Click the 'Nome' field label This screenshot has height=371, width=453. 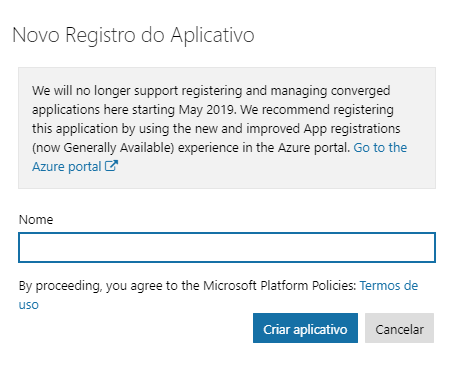click(36, 220)
